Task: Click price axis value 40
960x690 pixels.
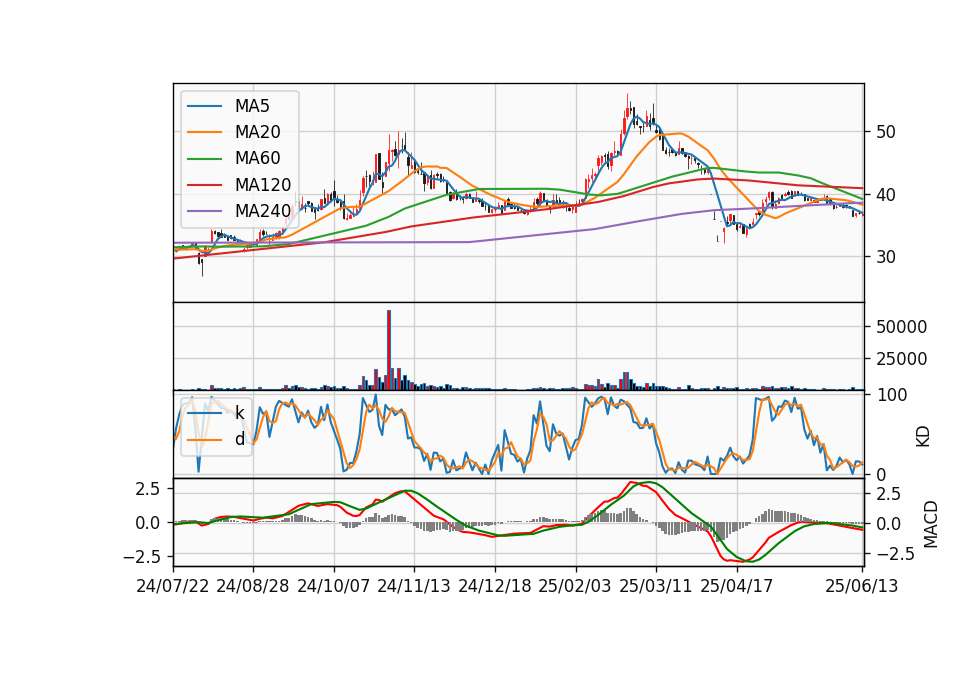Action: [x=885, y=195]
